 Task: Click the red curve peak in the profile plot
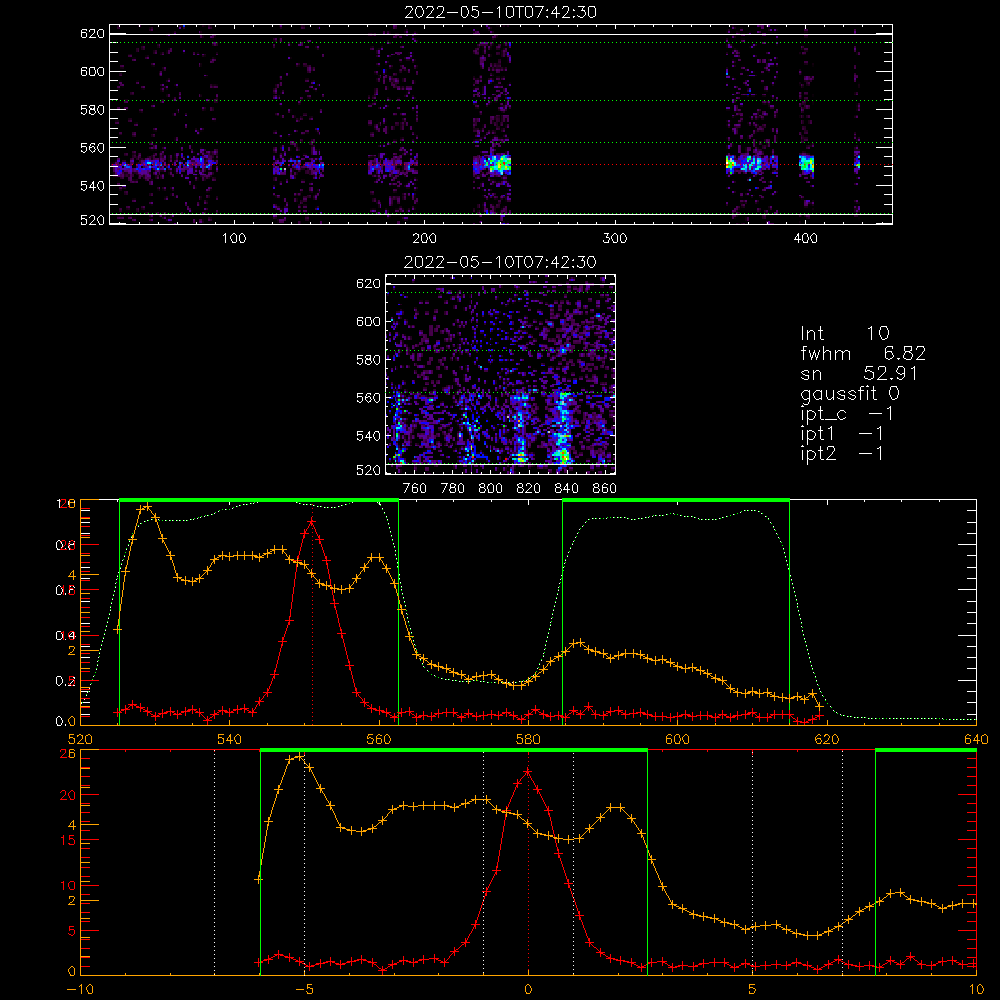point(311,522)
